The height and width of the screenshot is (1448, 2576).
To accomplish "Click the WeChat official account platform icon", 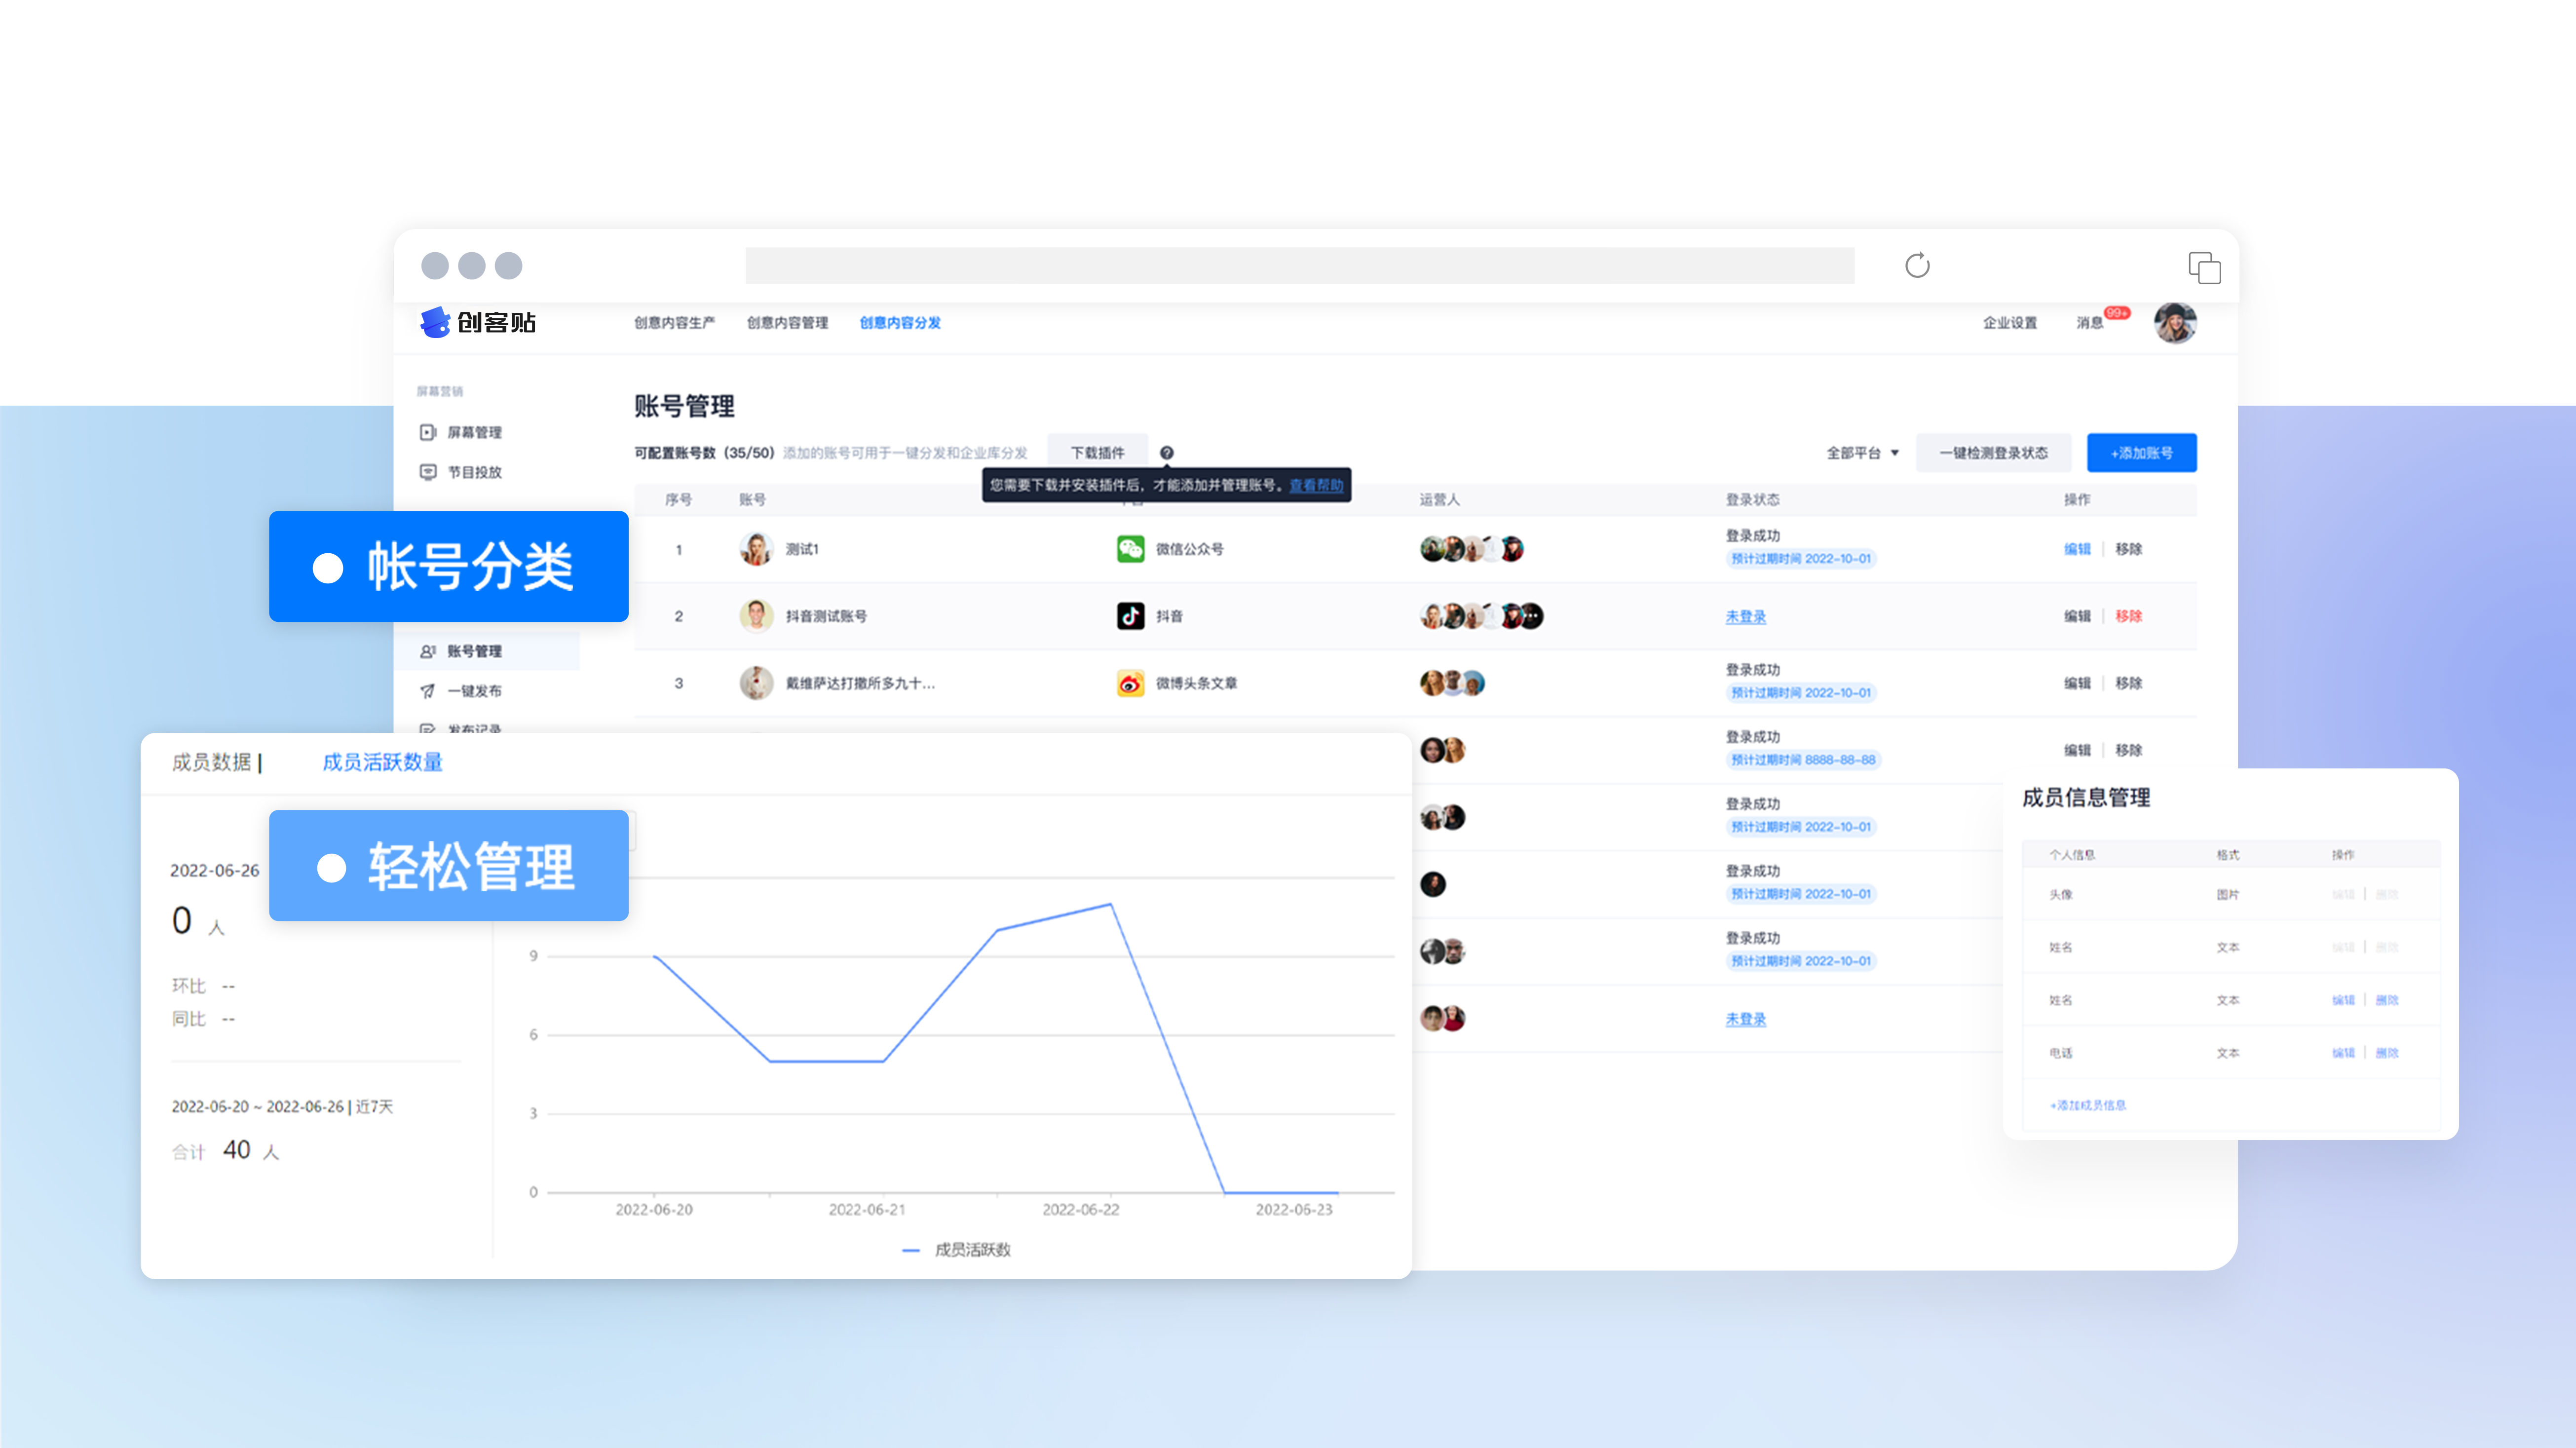I will (1130, 549).
